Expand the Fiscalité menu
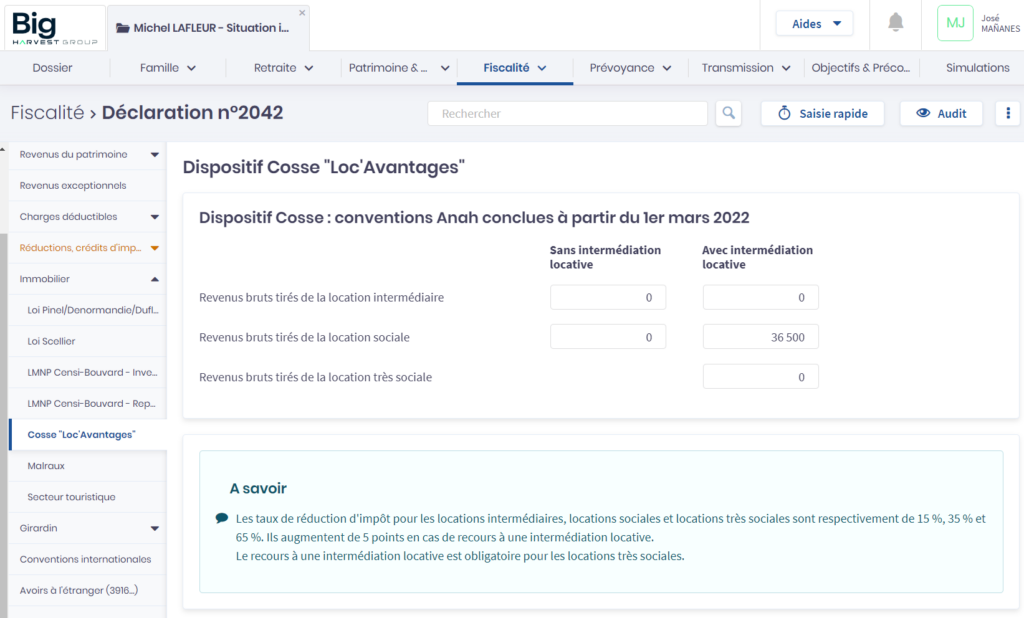Viewport: 1024px width, 618px height. click(514, 68)
